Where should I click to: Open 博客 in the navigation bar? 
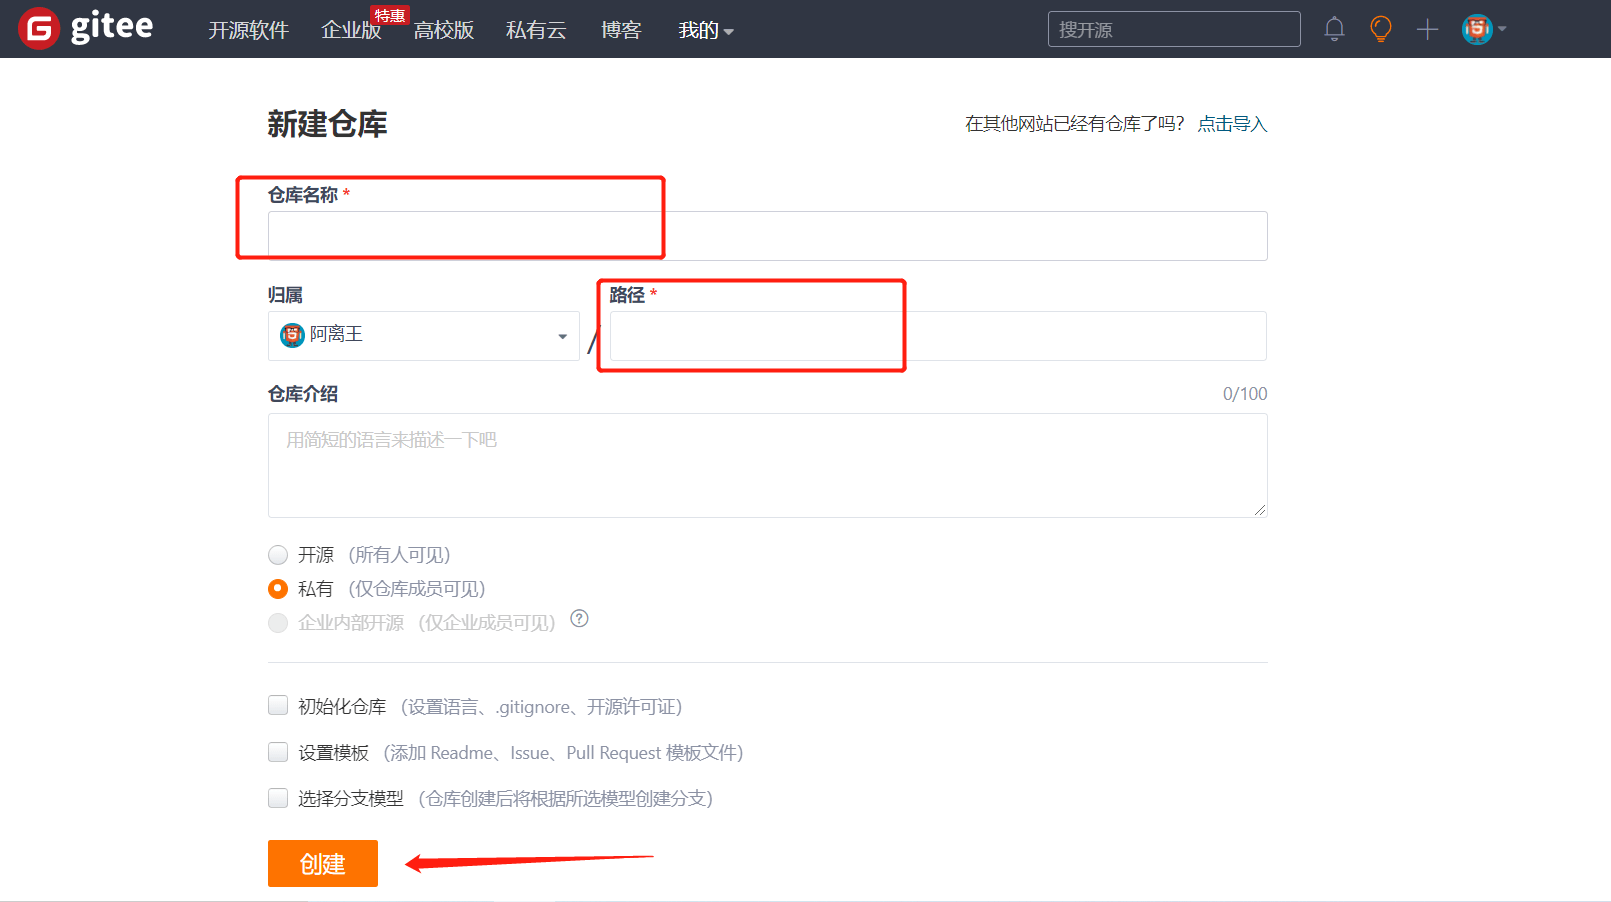pos(621,30)
